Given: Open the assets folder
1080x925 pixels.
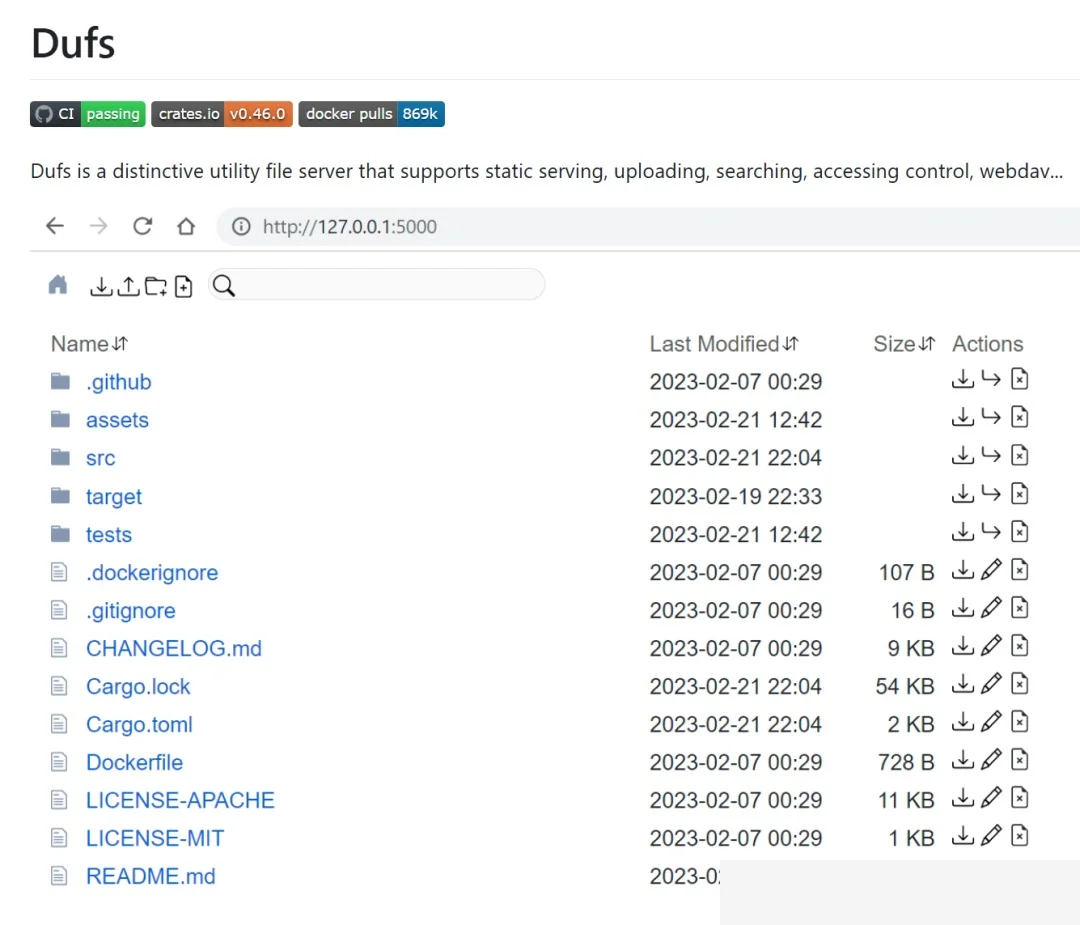Looking at the screenshot, I should coord(117,419).
